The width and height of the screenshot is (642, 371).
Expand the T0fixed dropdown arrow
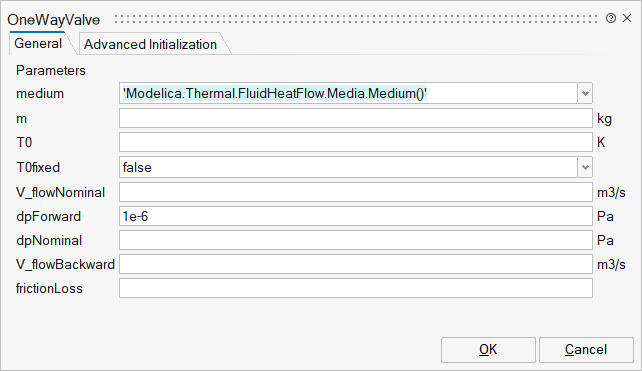click(585, 167)
